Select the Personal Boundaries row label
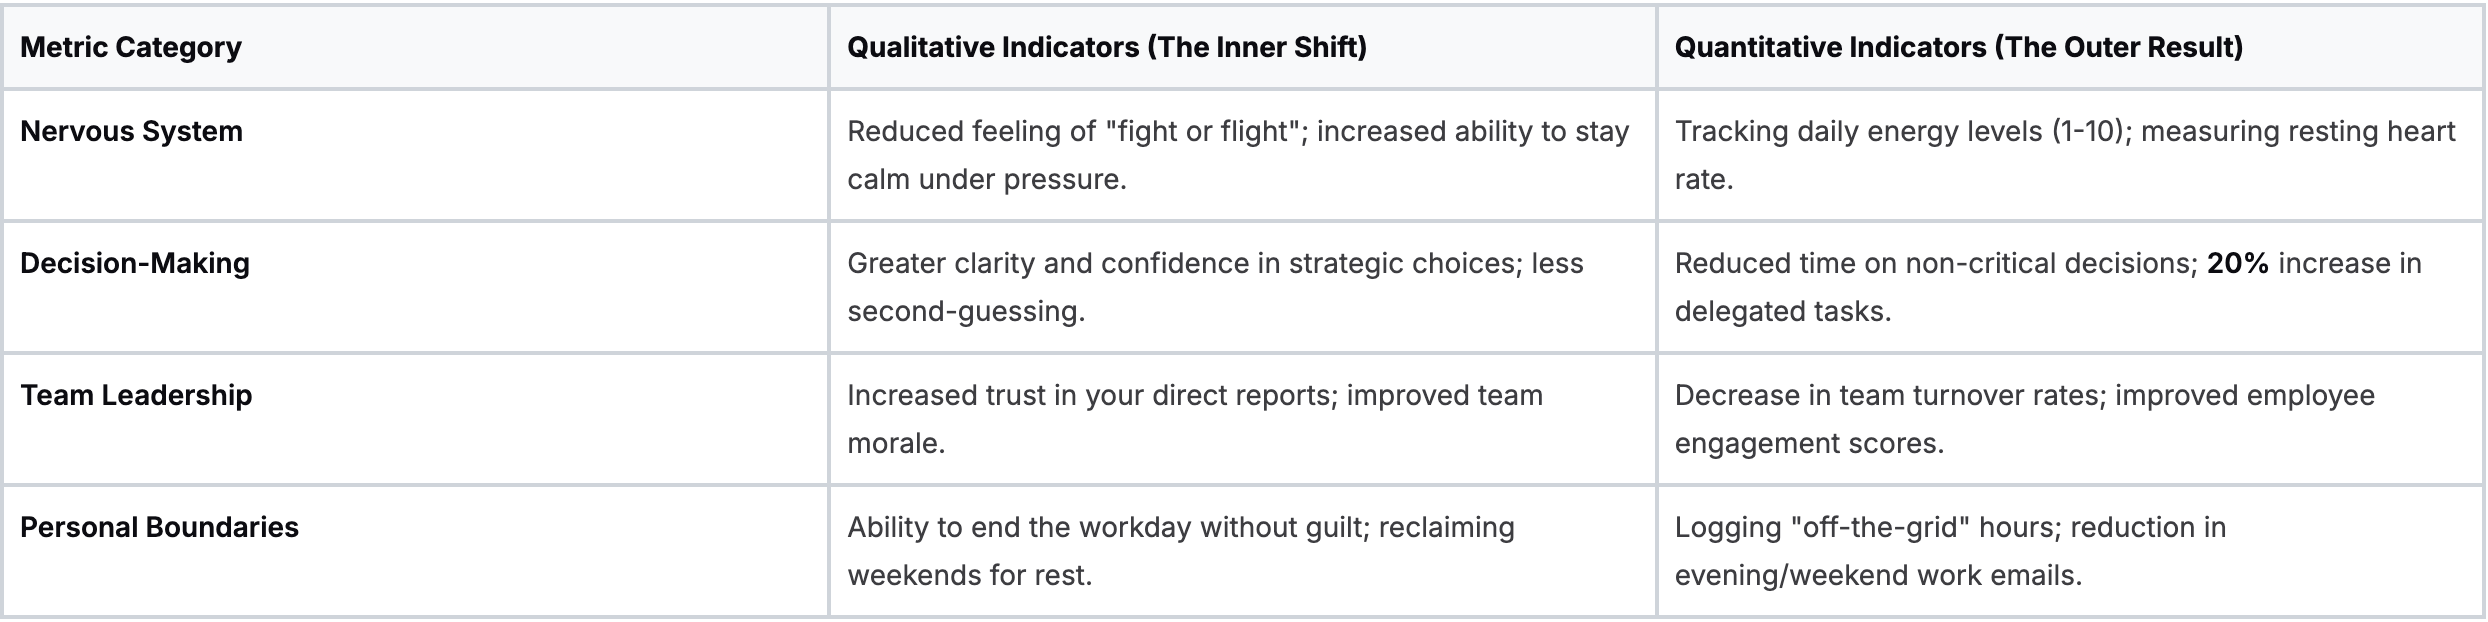This screenshot has height=622, width=2488. click(x=159, y=527)
